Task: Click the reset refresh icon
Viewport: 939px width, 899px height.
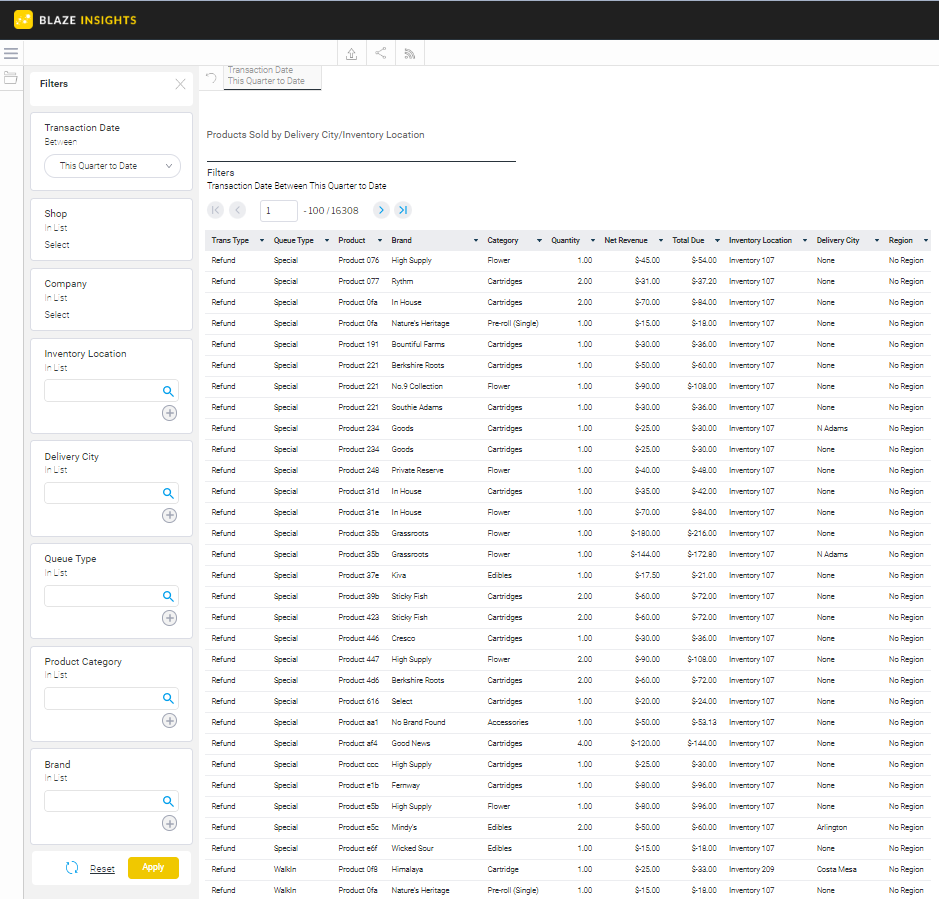Action: [x=72, y=868]
